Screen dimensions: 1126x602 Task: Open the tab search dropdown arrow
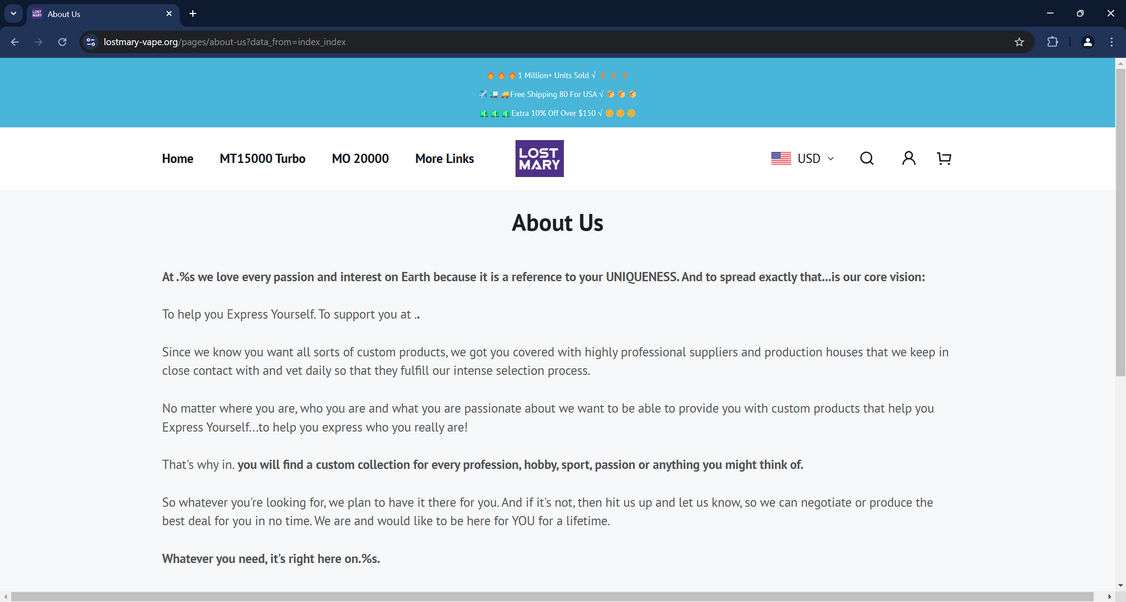(x=13, y=14)
